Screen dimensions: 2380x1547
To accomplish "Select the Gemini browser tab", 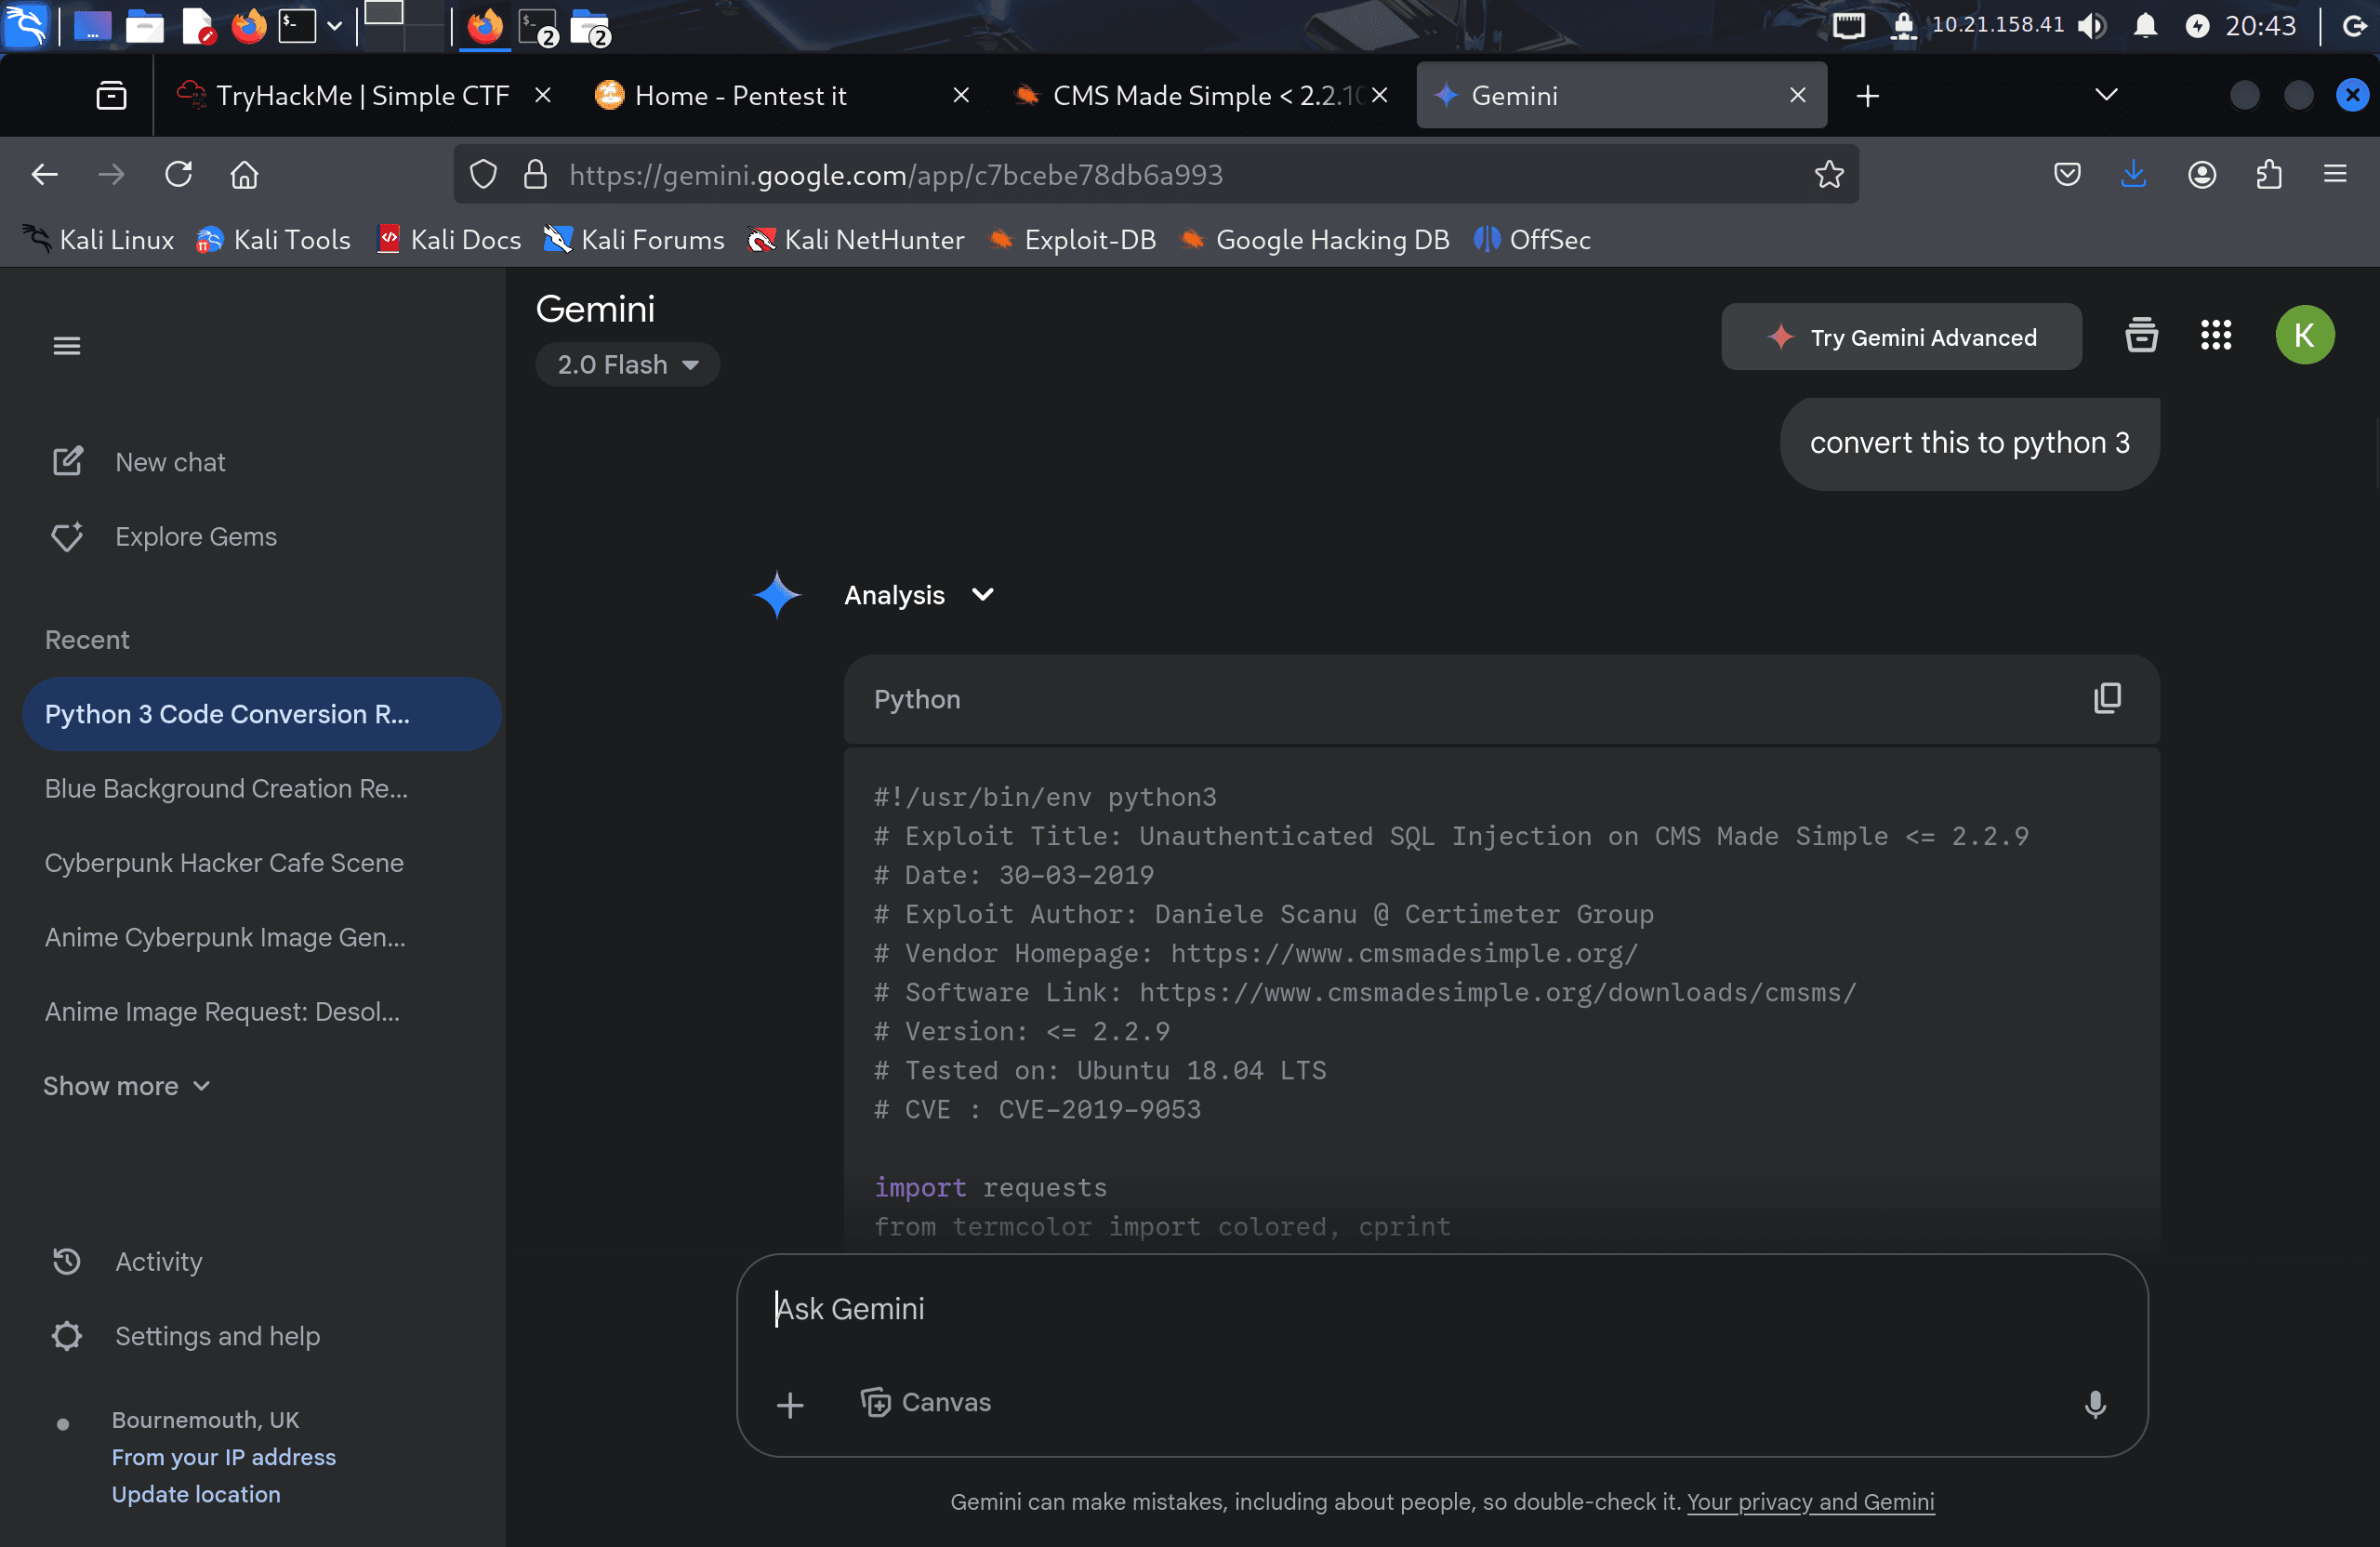I will click(1621, 96).
